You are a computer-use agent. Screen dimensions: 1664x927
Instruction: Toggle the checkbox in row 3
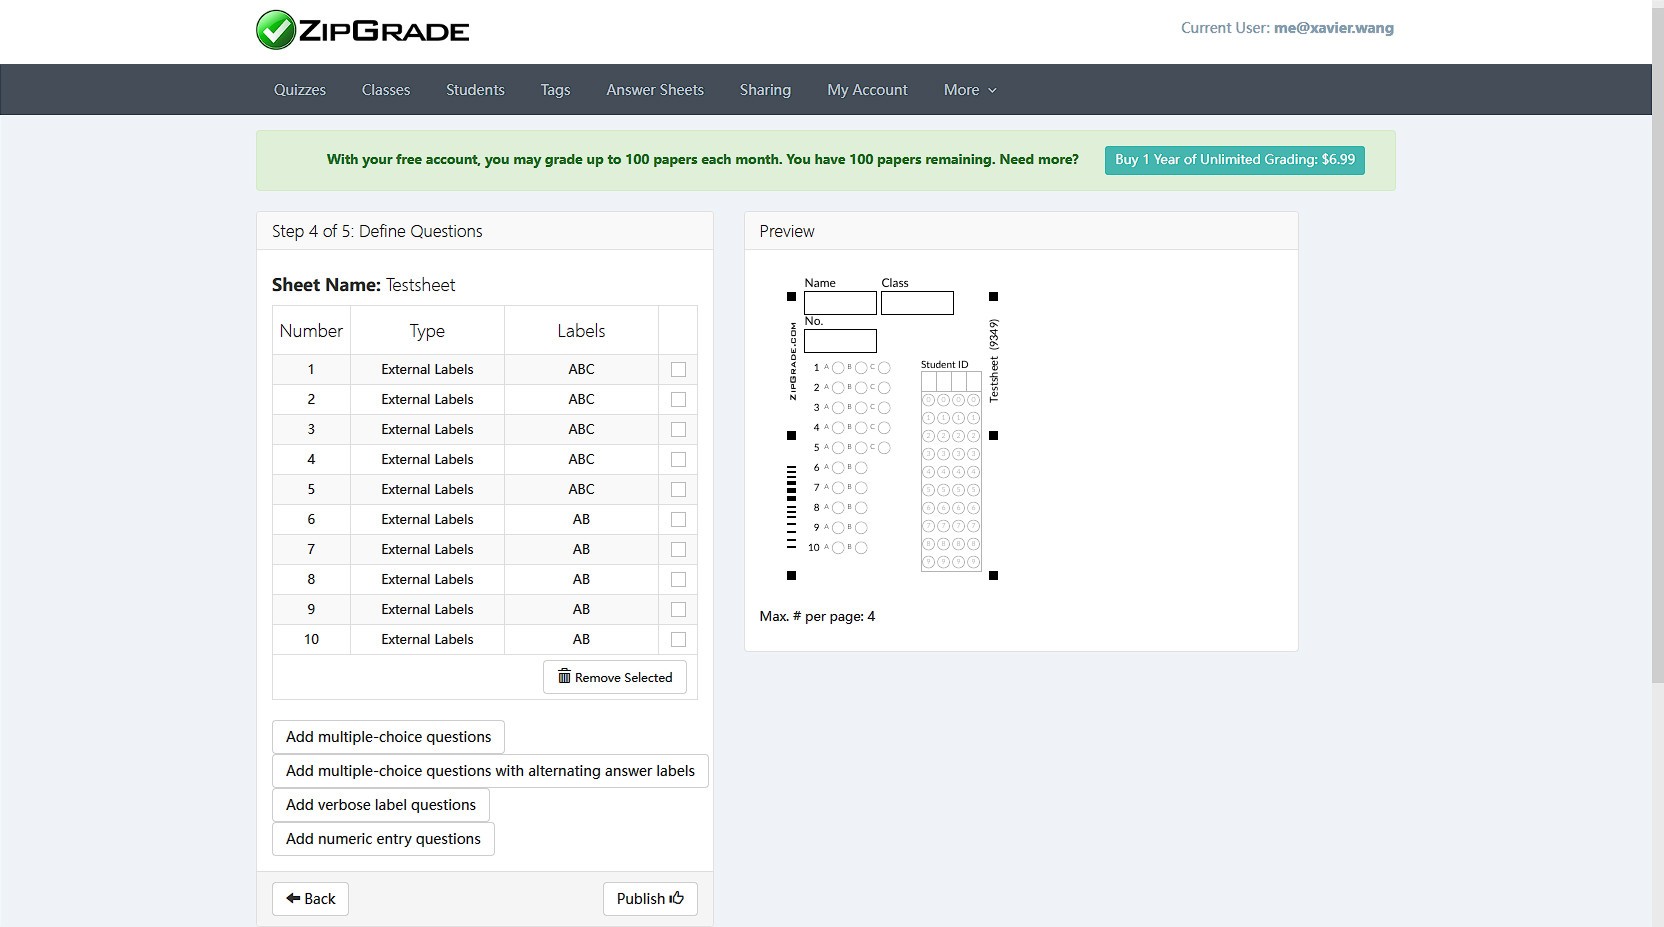coord(678,429)
